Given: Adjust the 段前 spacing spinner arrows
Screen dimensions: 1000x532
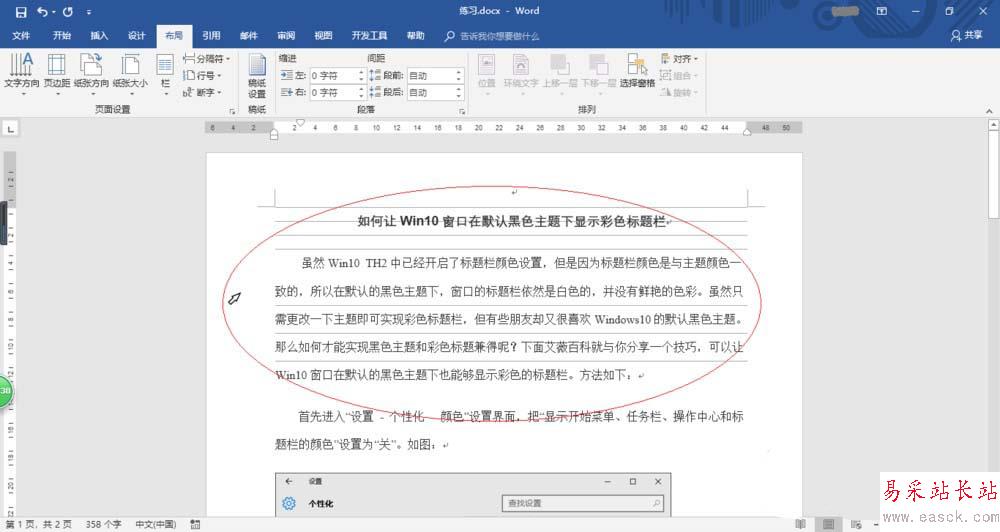Looking at the screenshot, I should [459, 75].
